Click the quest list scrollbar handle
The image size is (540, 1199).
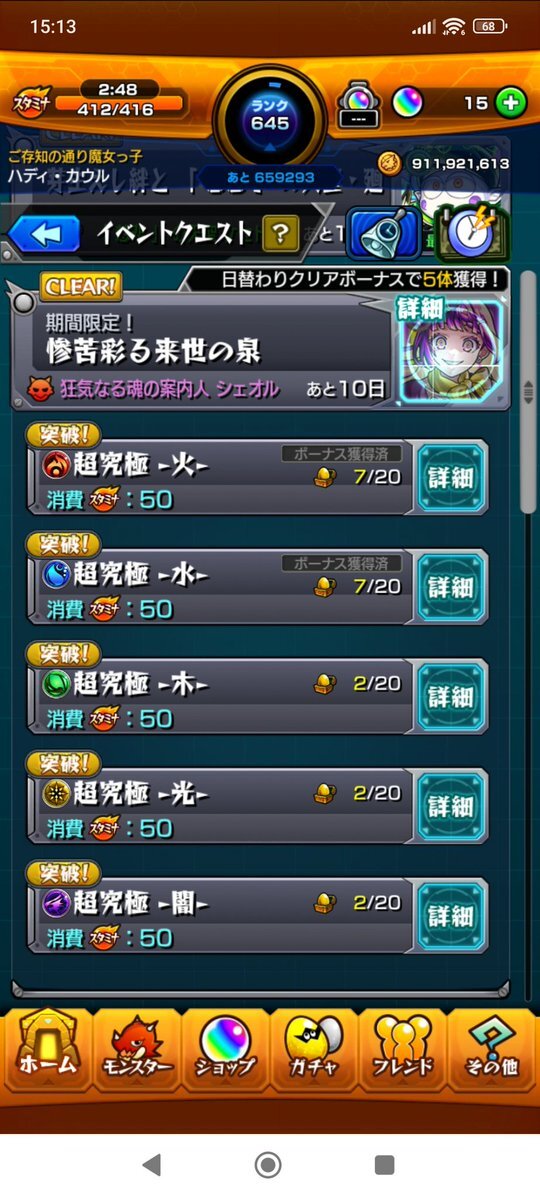point(529,392)
